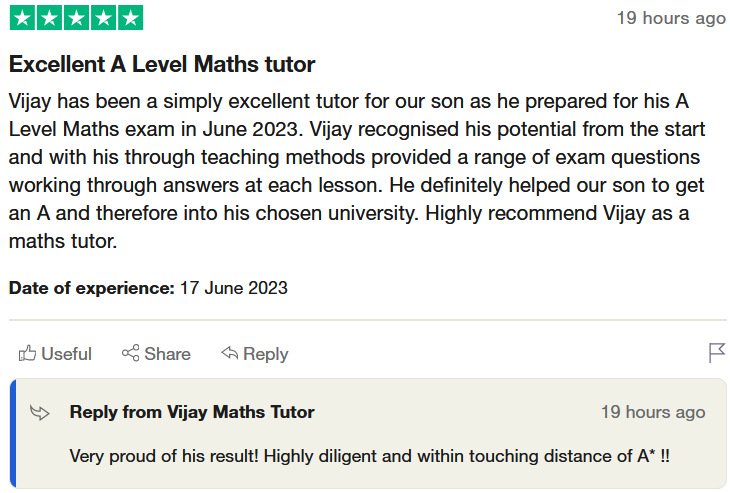This screenshot has height=493, width=730.
Task: Click the fifth green star in the rating
Action: click(x=130, y=18)
